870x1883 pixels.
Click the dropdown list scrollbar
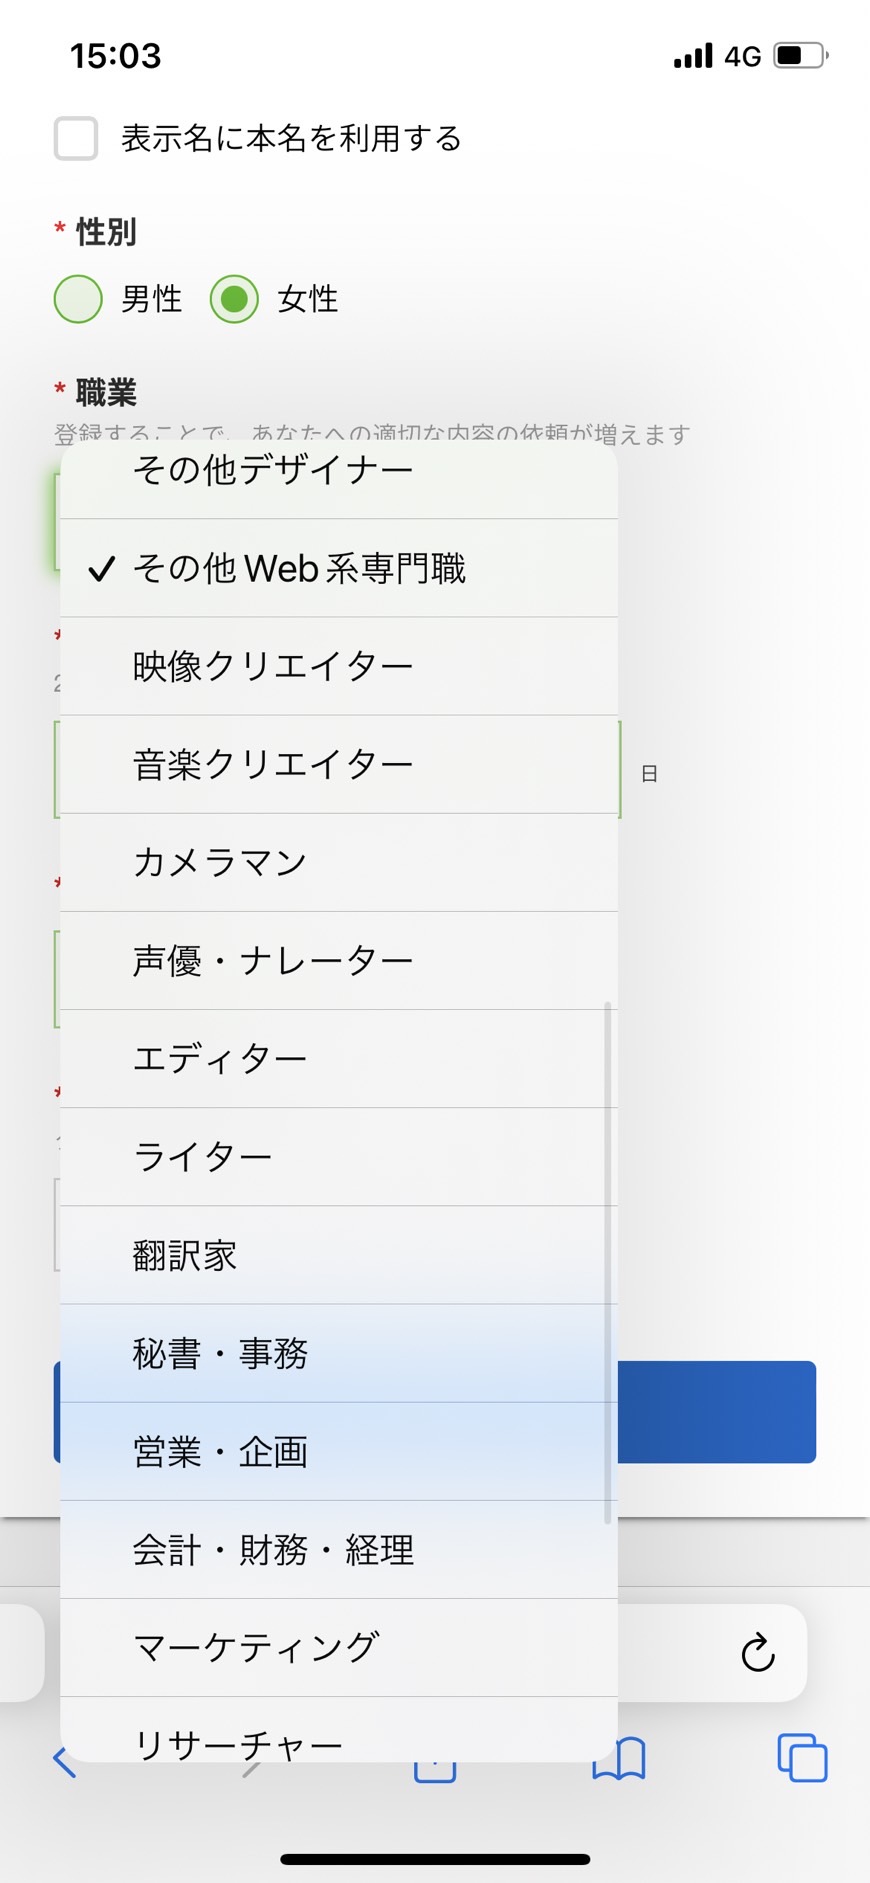608,1263
